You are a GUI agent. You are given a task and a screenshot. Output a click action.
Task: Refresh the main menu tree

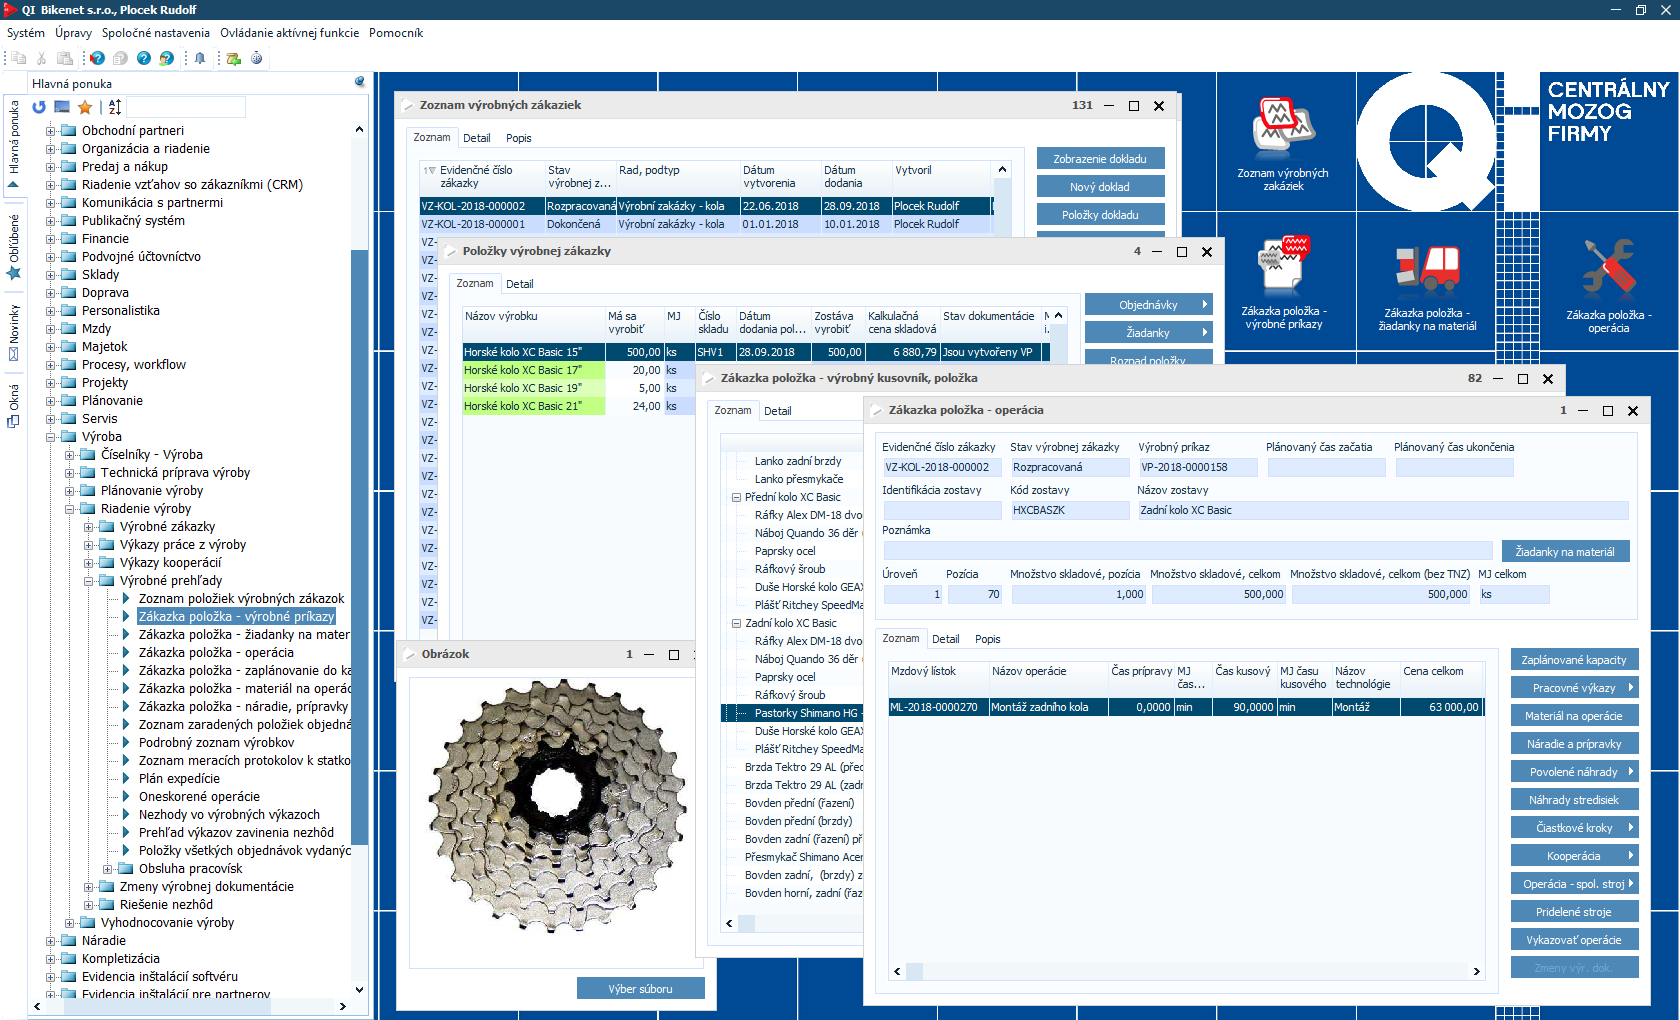coord(39,107)
